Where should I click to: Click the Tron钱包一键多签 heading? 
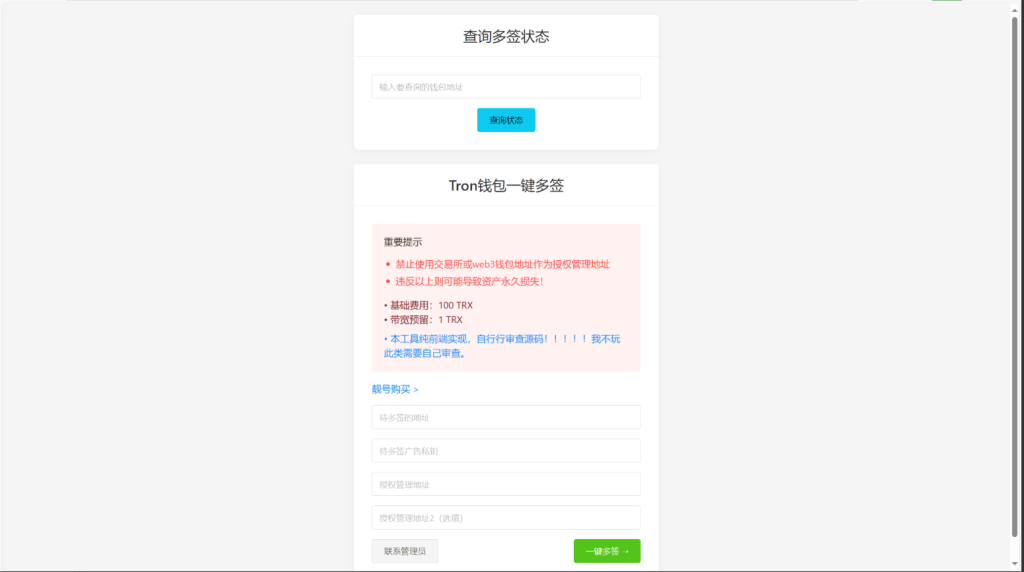click(505, 185)
